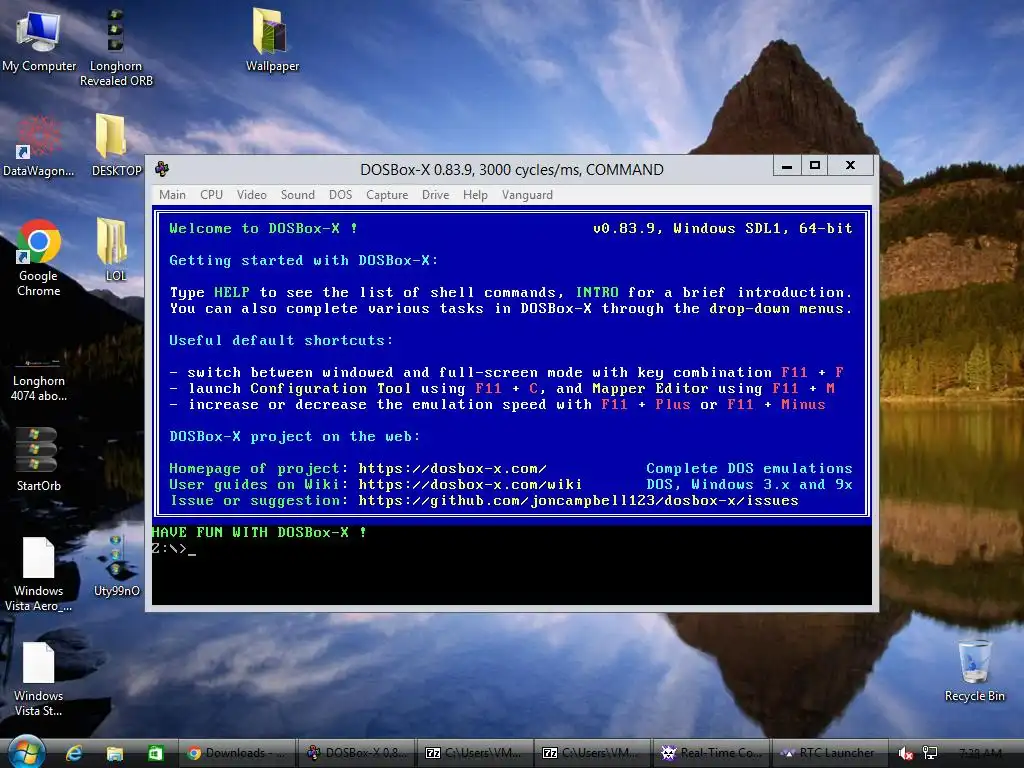1024x768 pixels.
Task: Select the Uty99nO desktop icon
Action: point(116,566)
